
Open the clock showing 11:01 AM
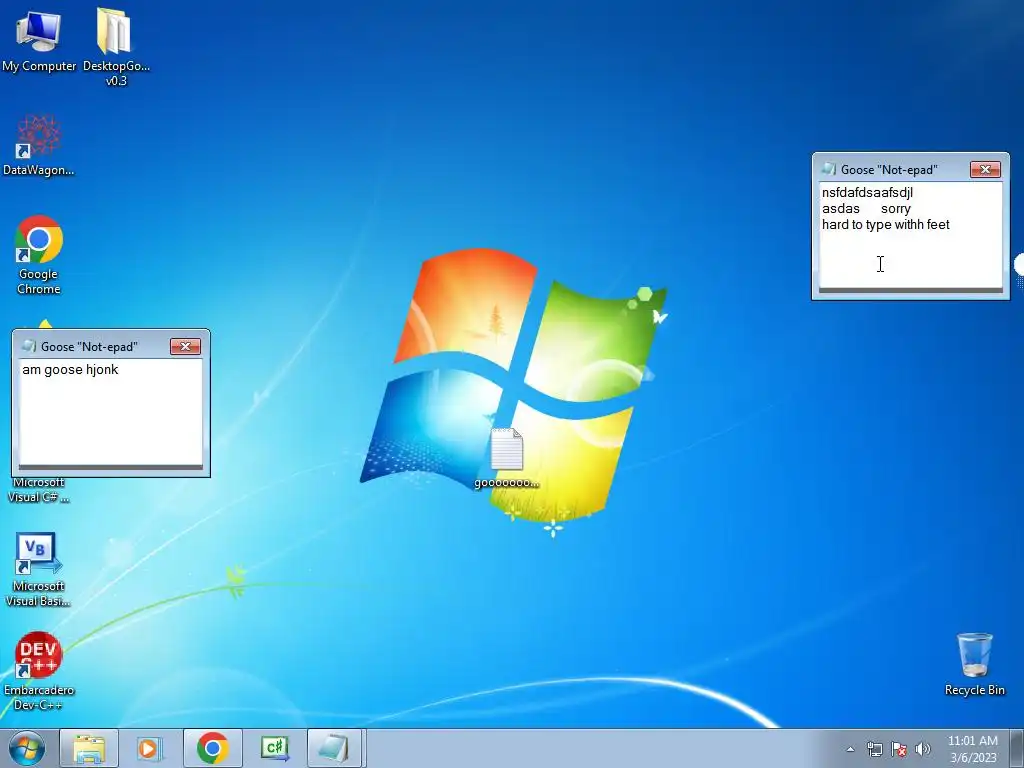click(972, 749)
